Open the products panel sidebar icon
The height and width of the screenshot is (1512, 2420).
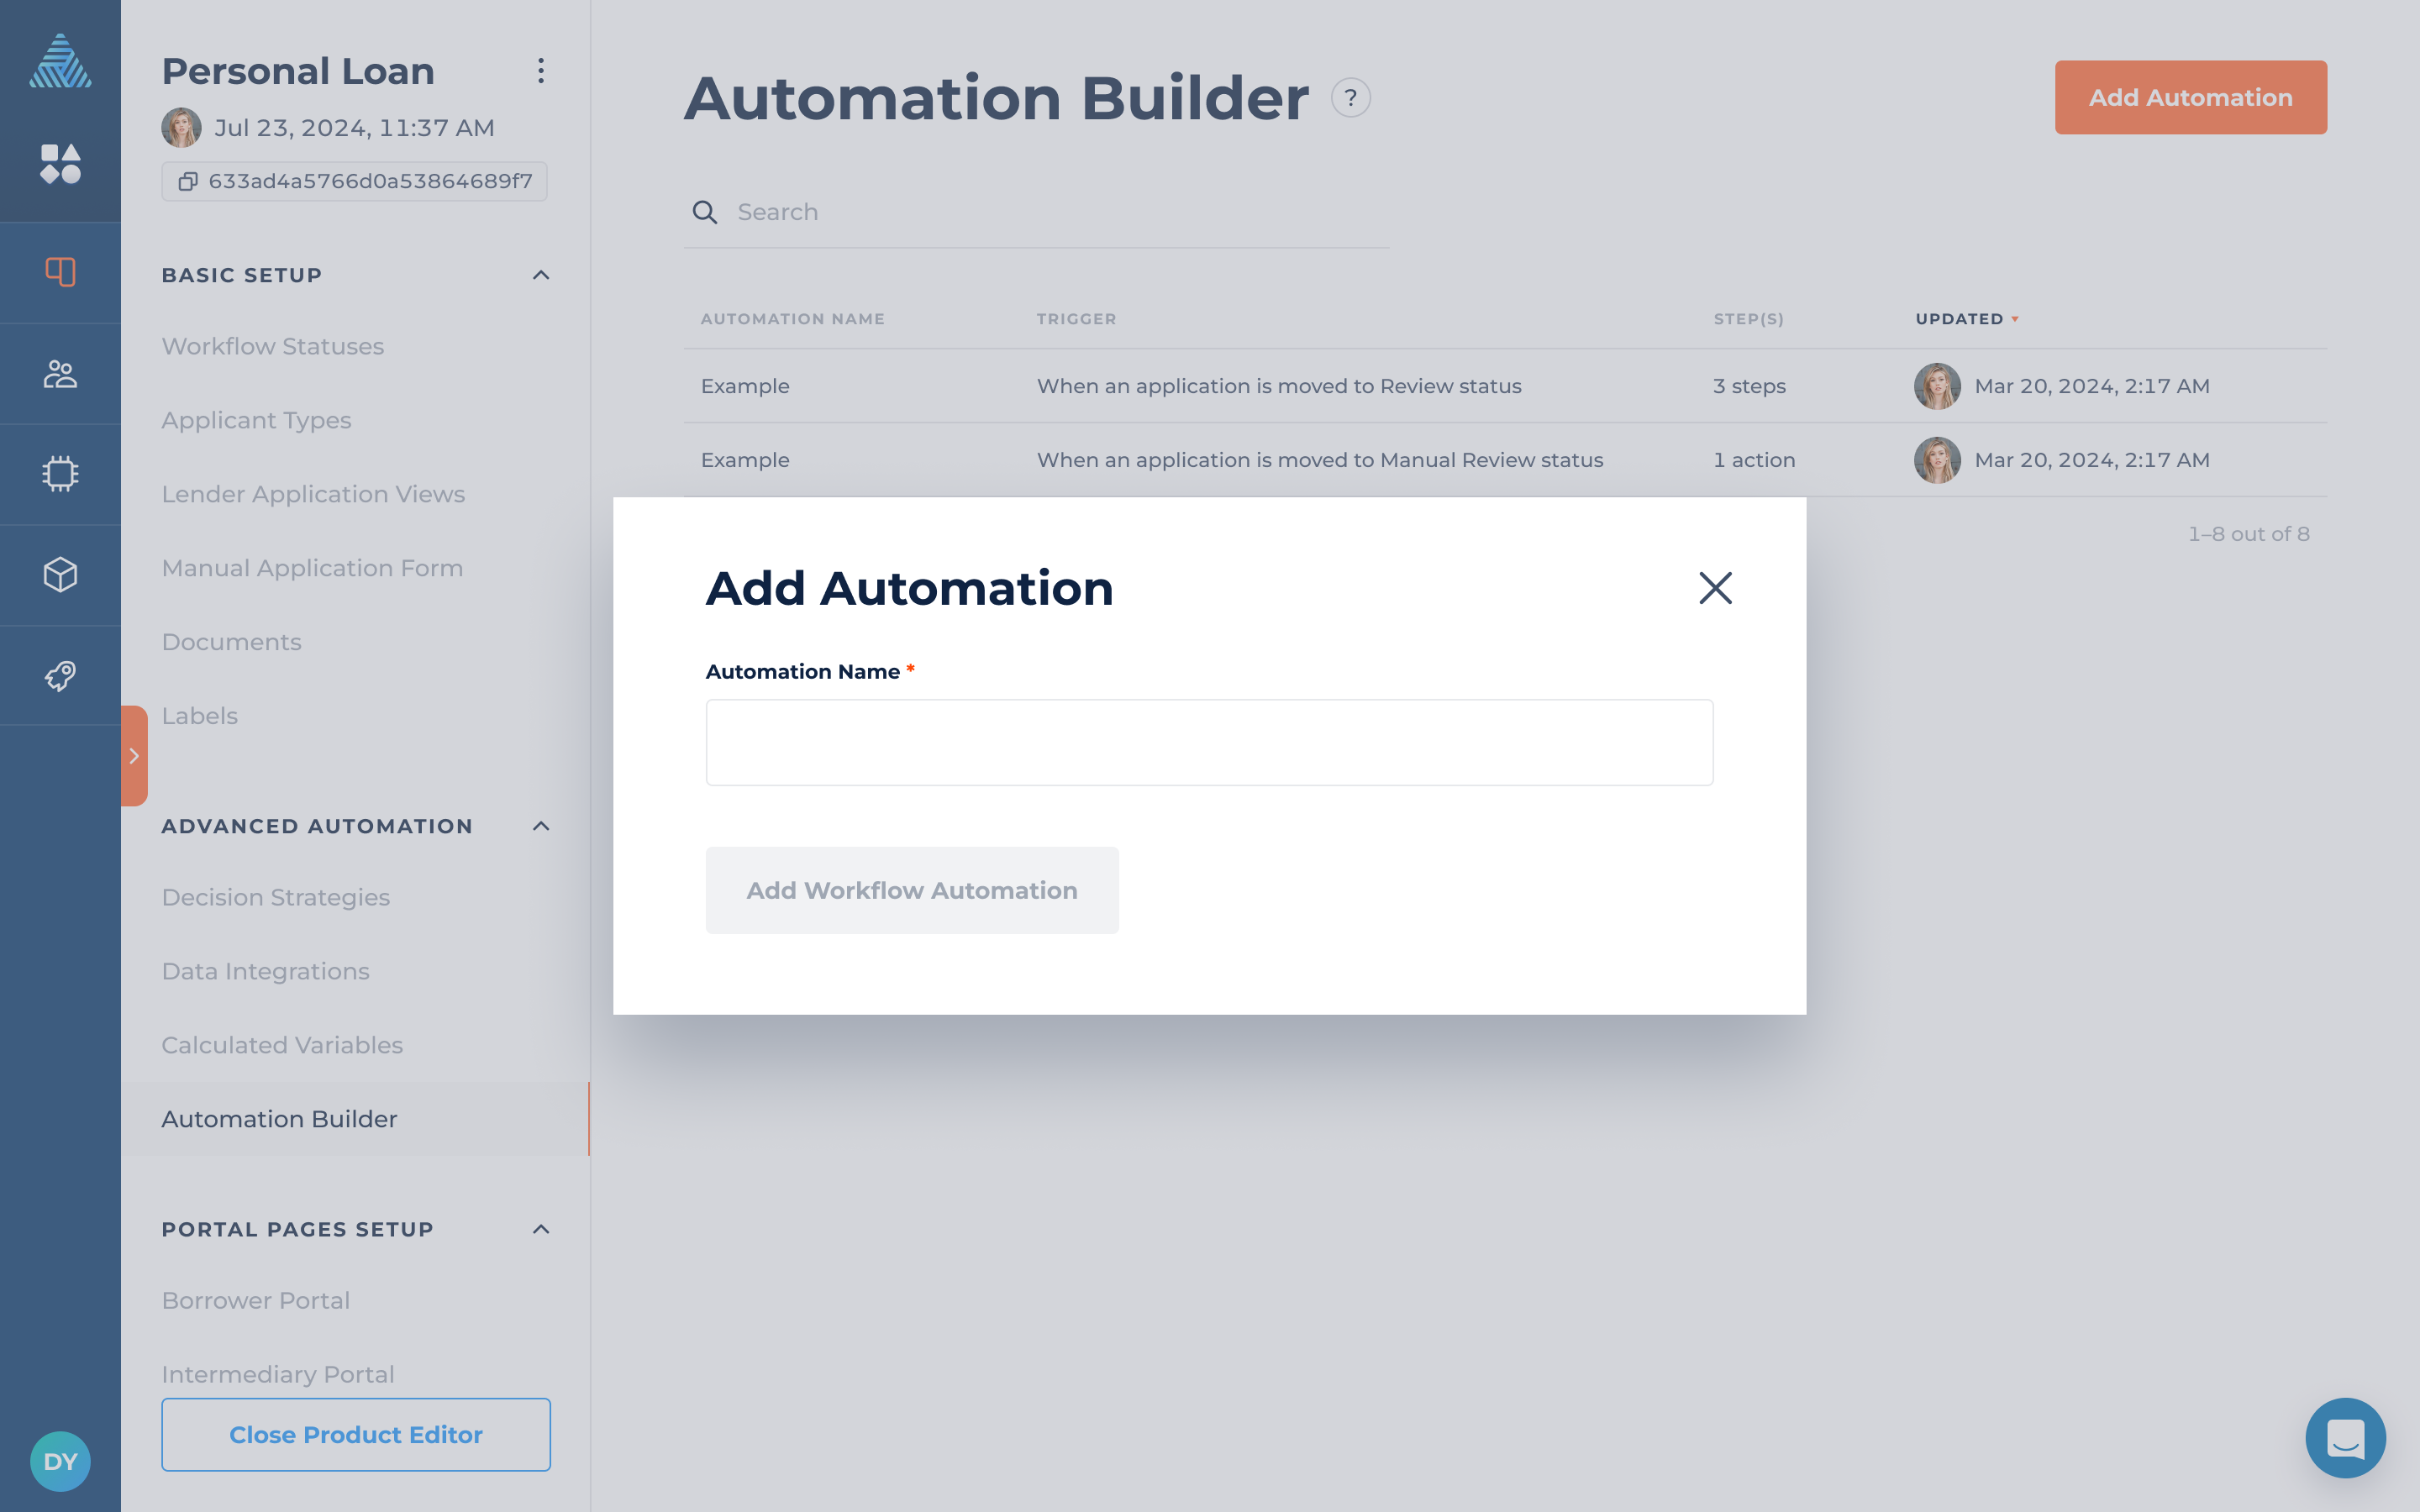[x=60, y=272]
